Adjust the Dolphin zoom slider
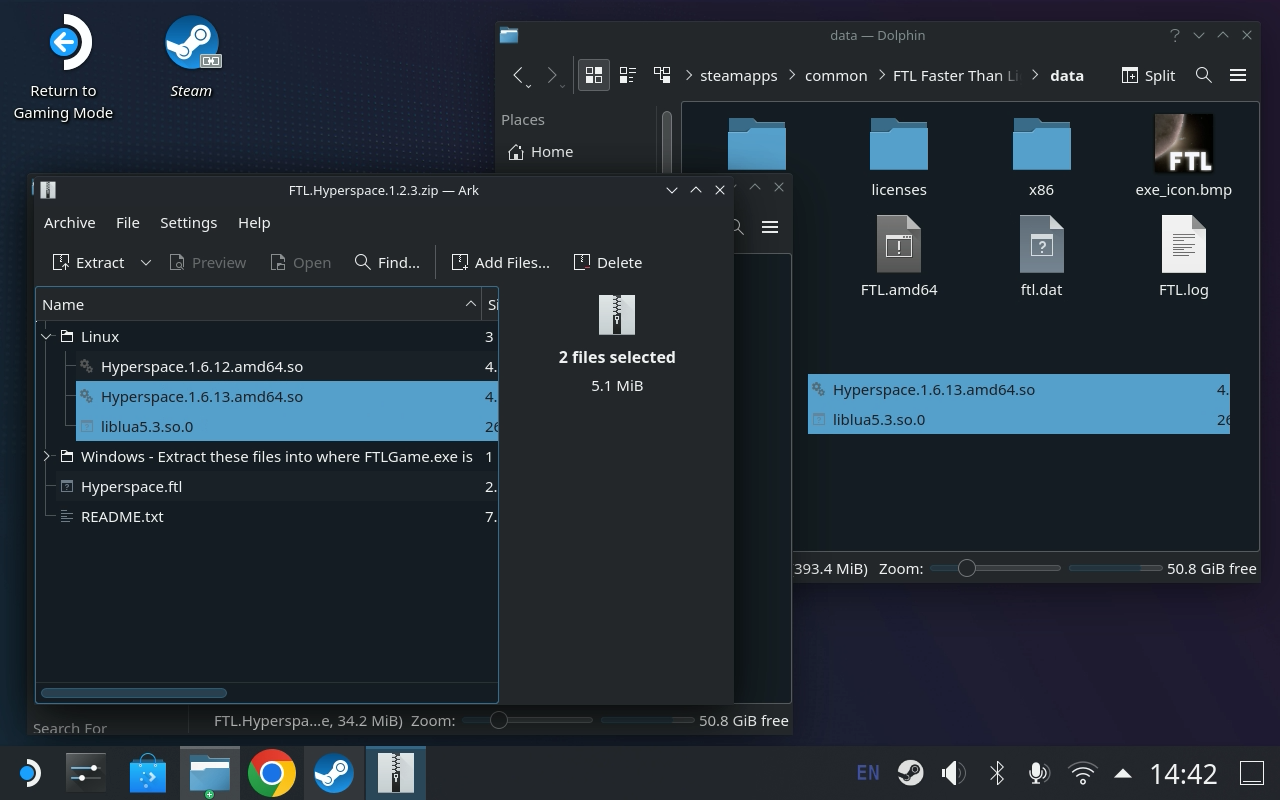This screenshot has height=800, width=1280. pos(995,568)
